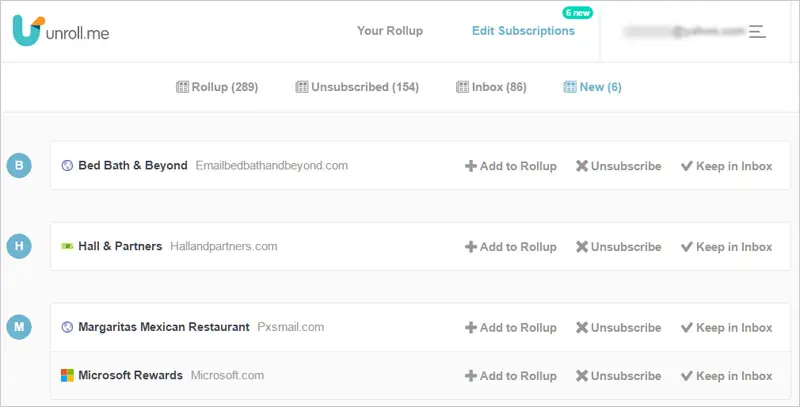Switch to Inbox (86) tab

point(491,87)
